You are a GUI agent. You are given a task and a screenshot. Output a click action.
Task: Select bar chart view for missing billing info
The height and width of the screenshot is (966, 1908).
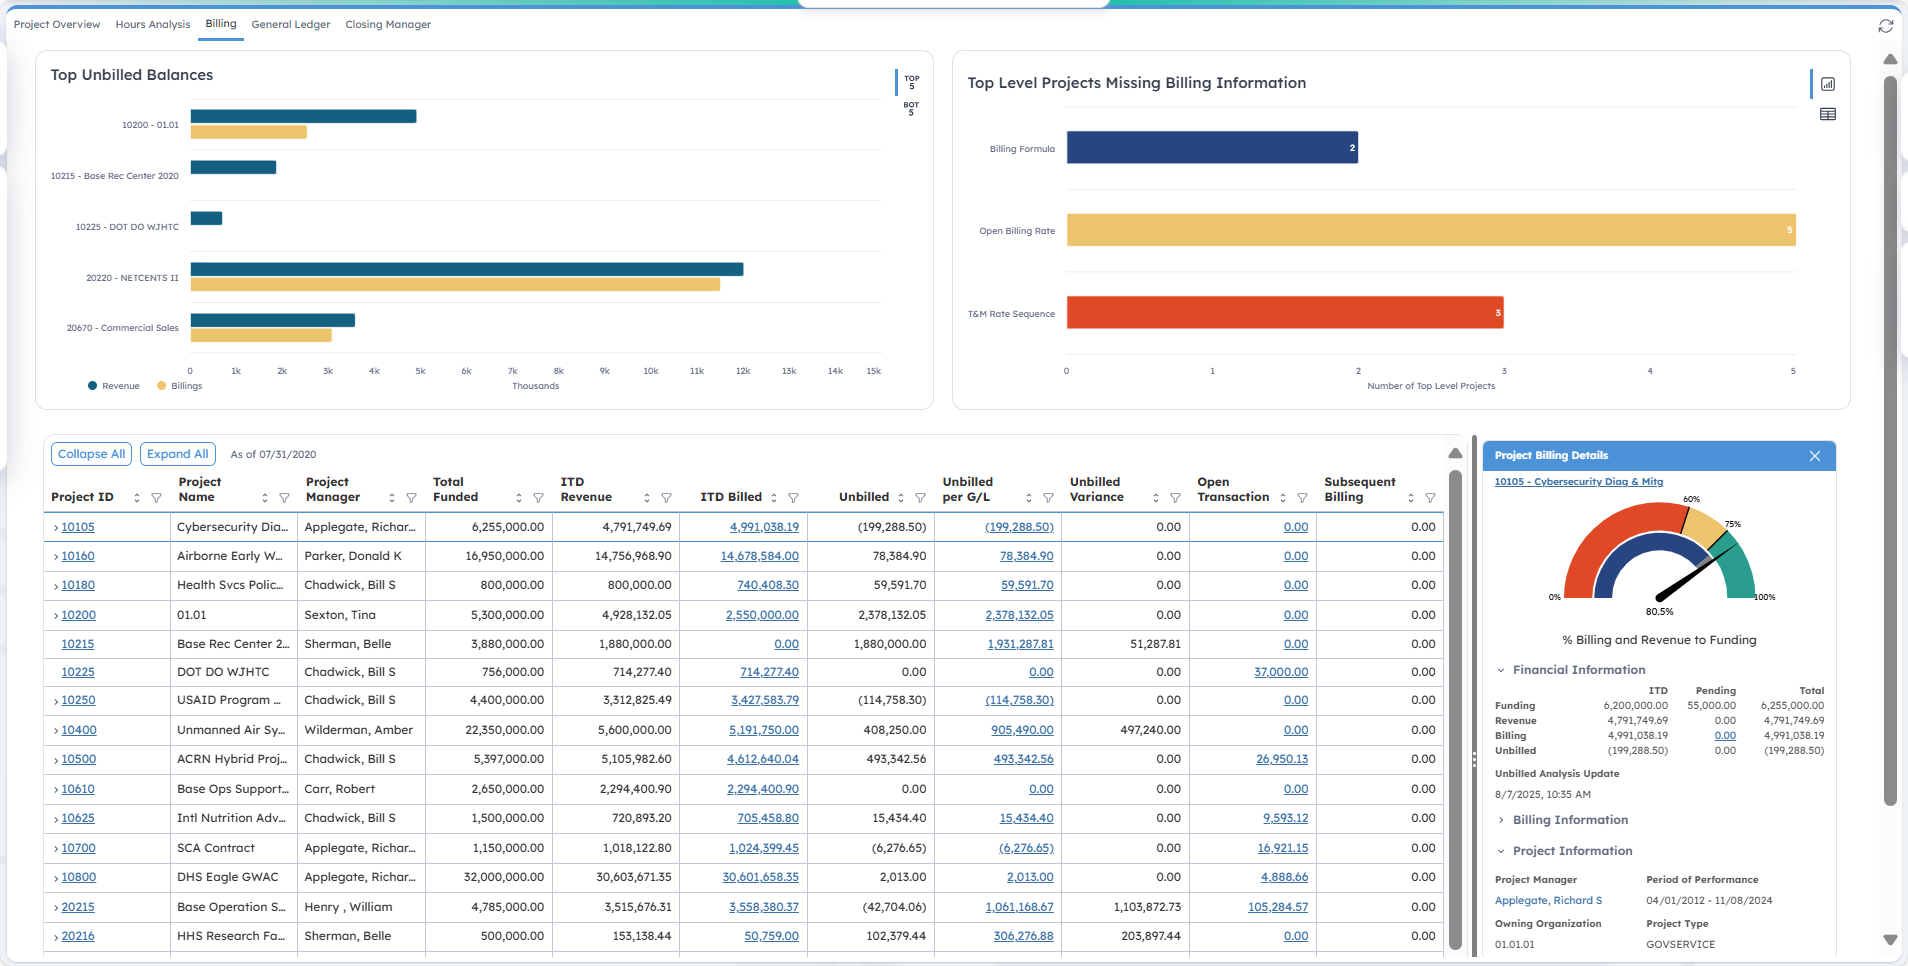coord(1827,84)
